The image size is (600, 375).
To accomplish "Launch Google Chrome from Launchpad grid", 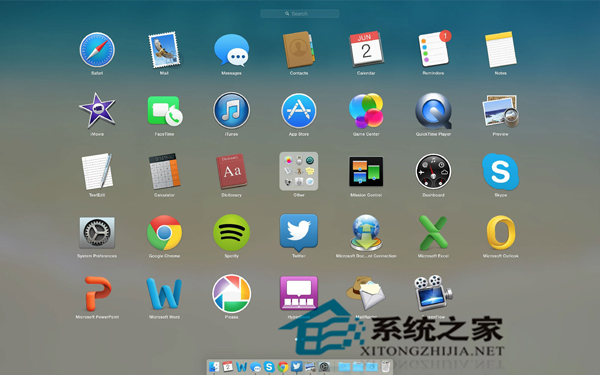I will click(164, 233).
